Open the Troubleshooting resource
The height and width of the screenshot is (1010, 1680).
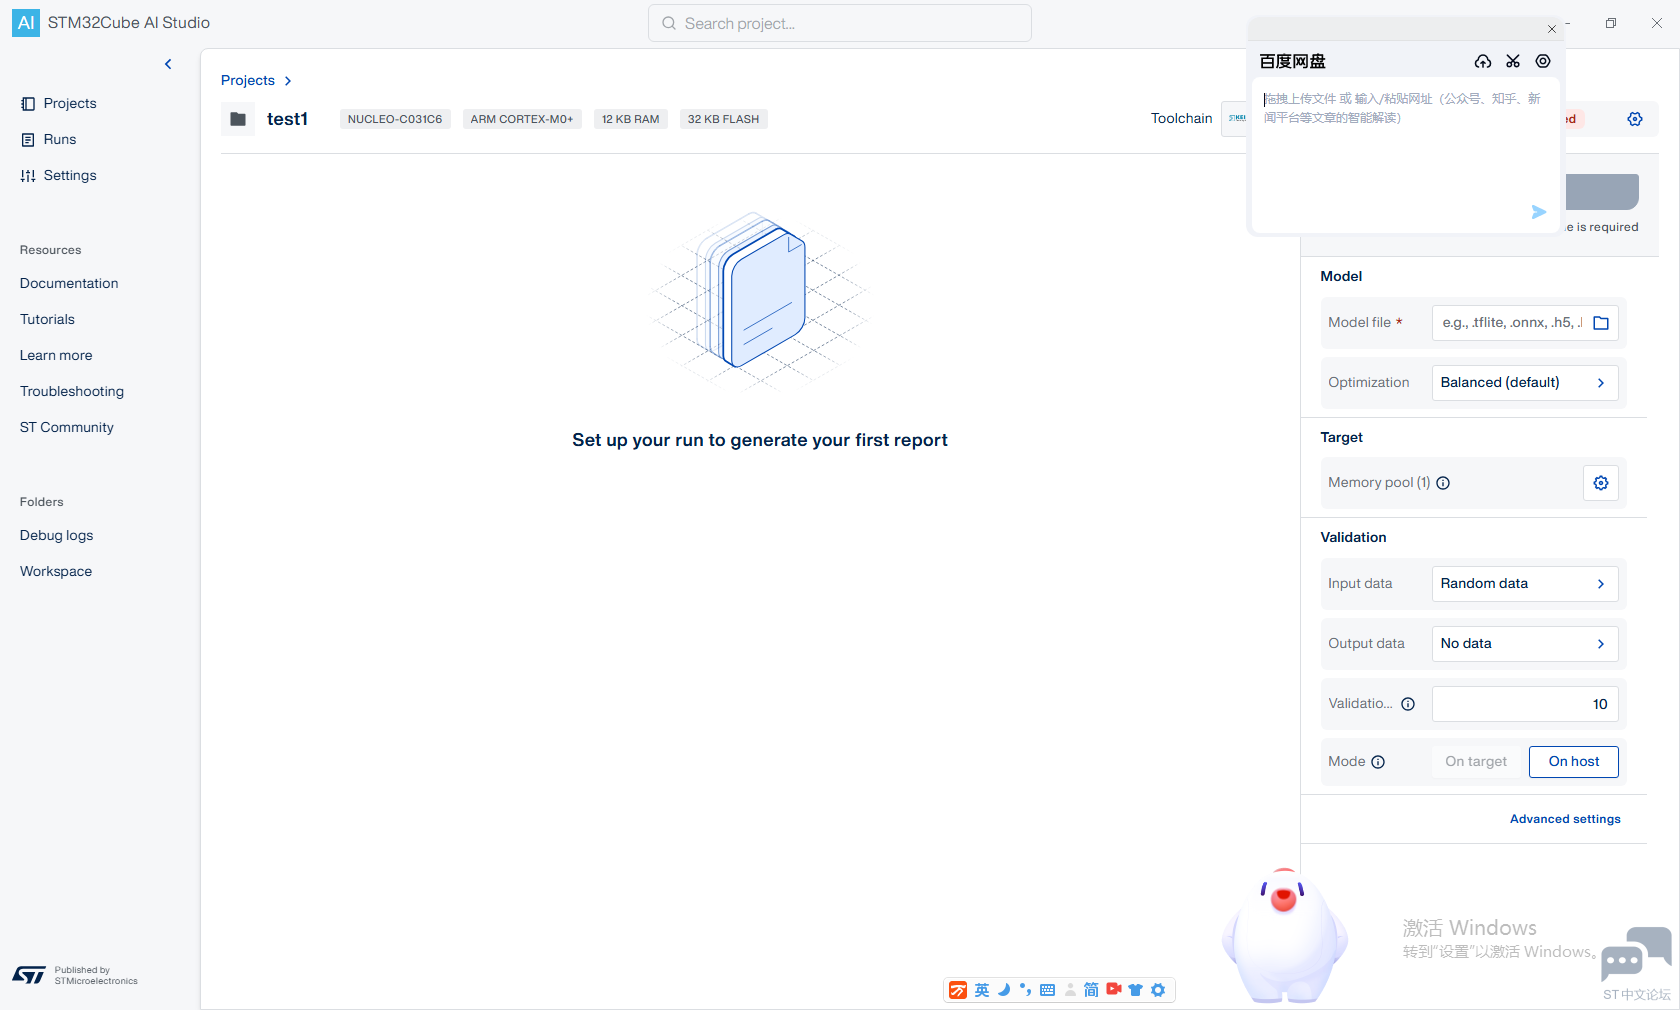[x=72, y=391]
